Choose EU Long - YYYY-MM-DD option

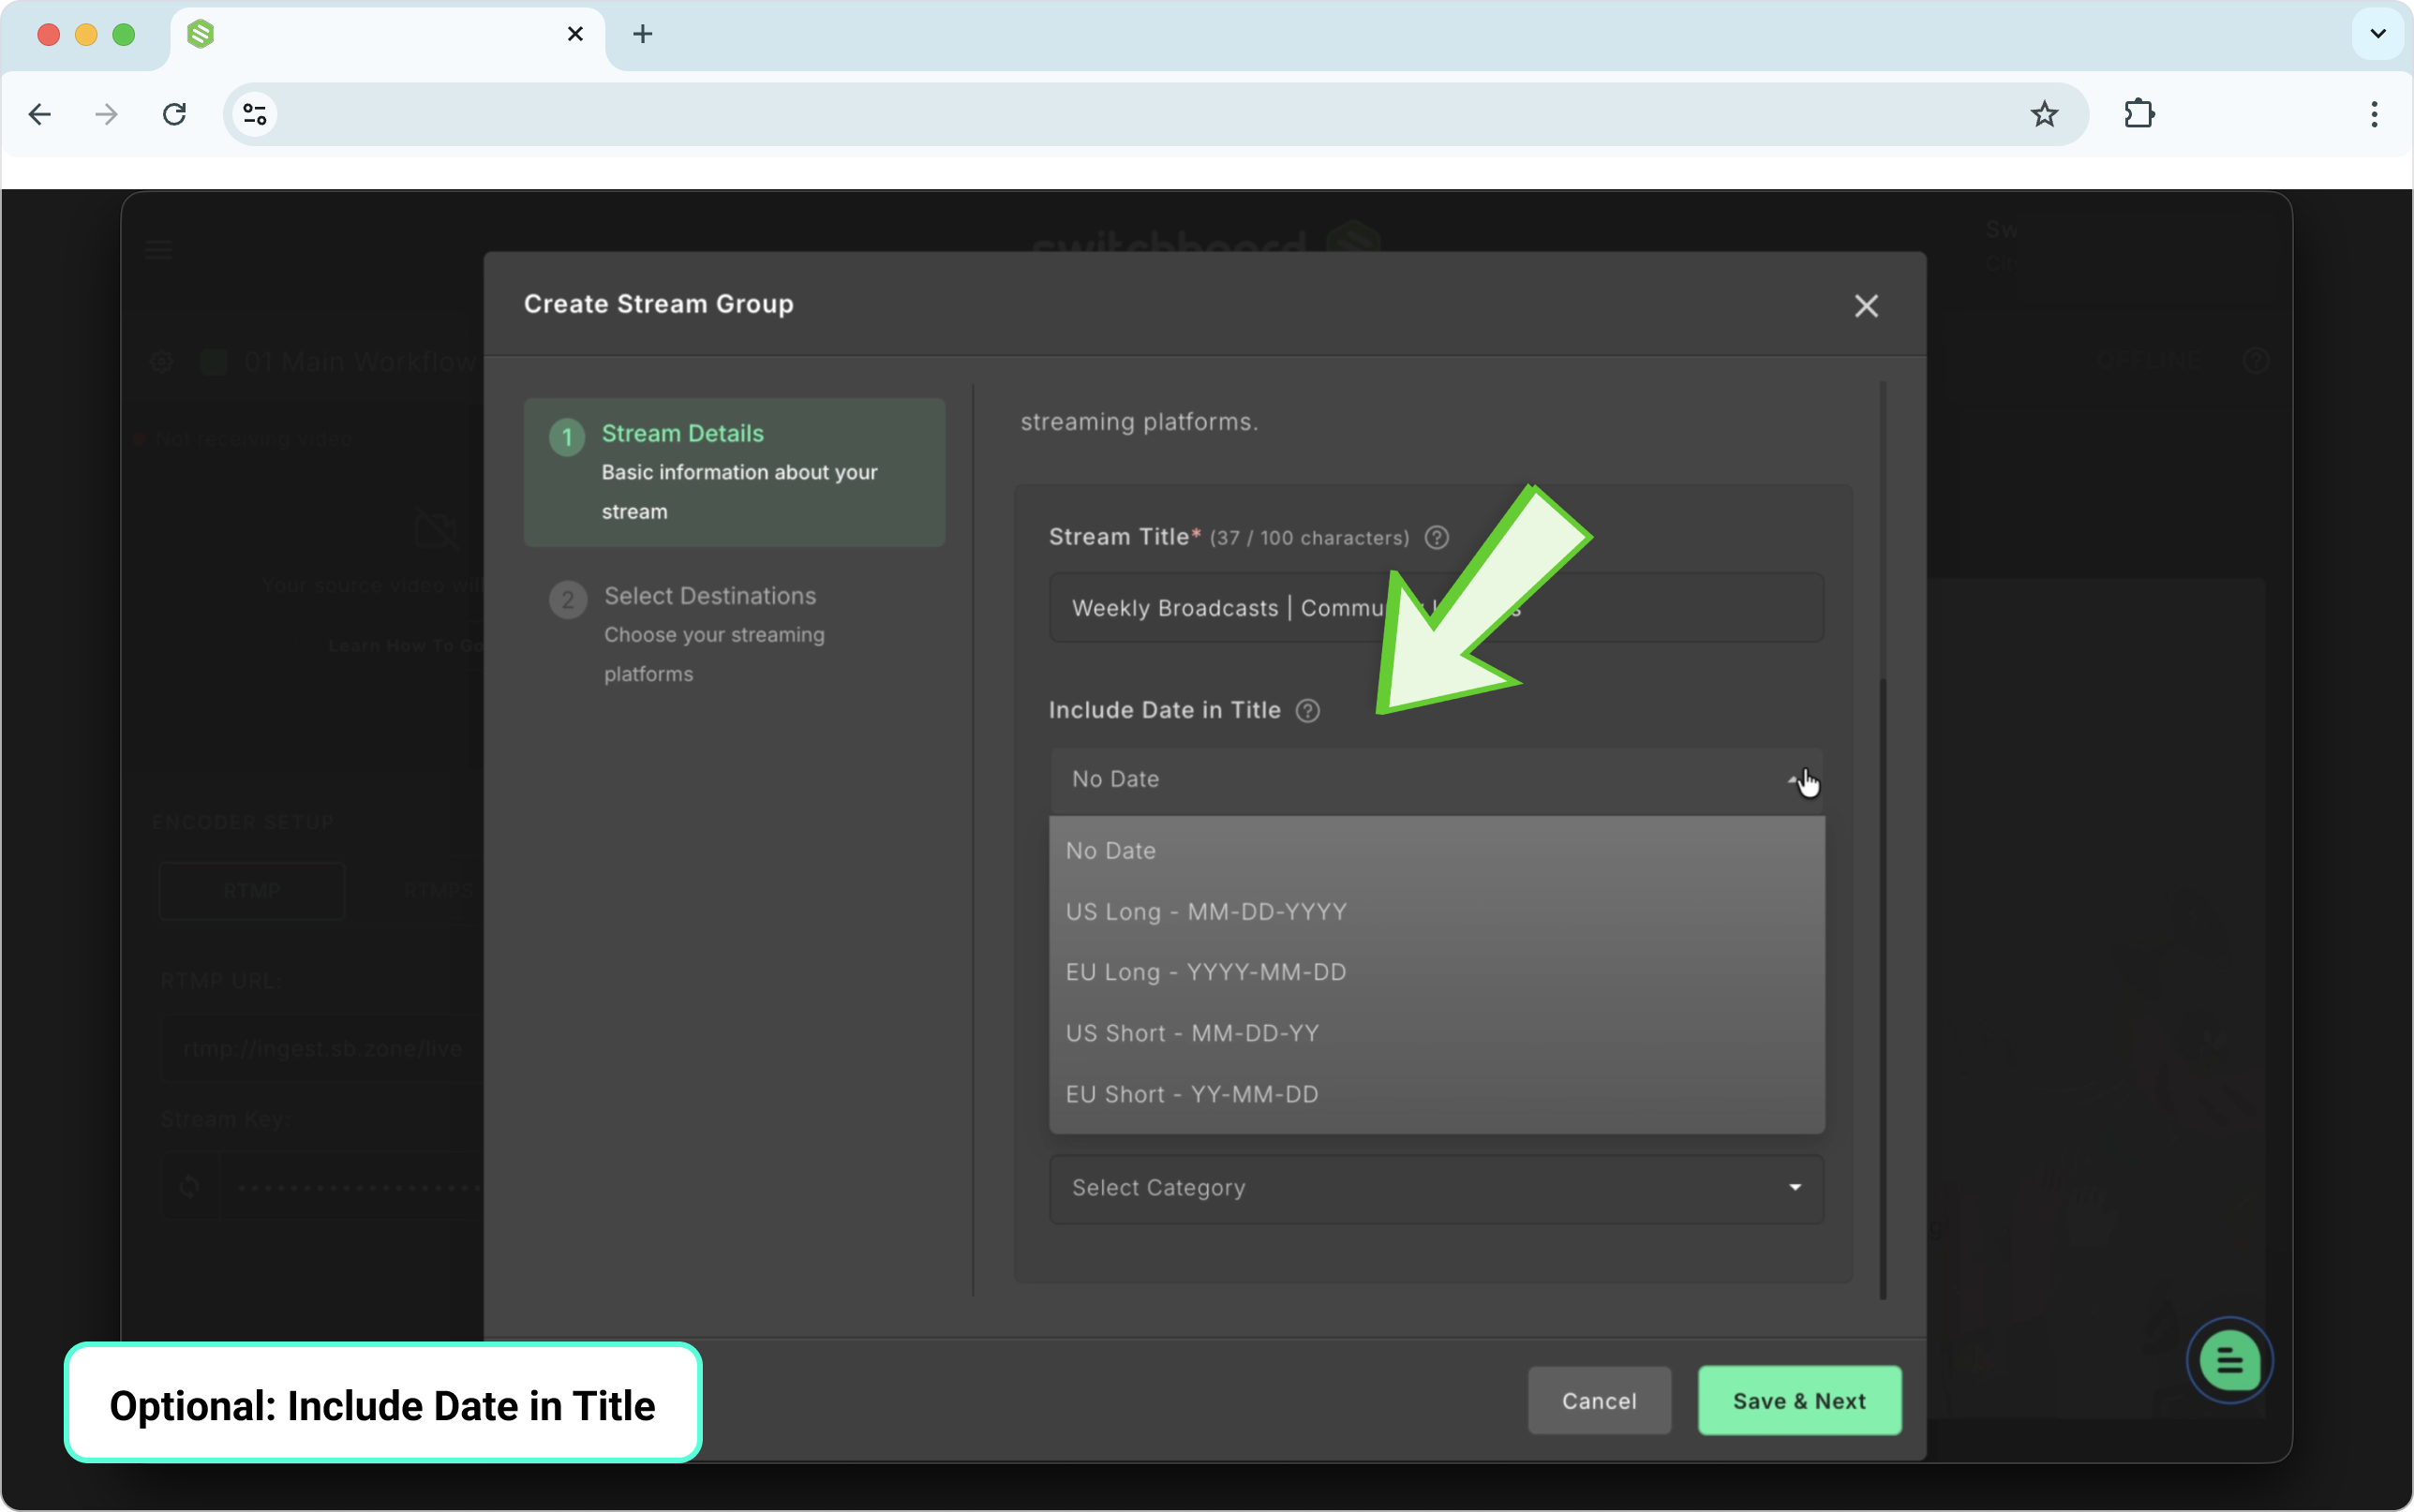(1436, 972)
